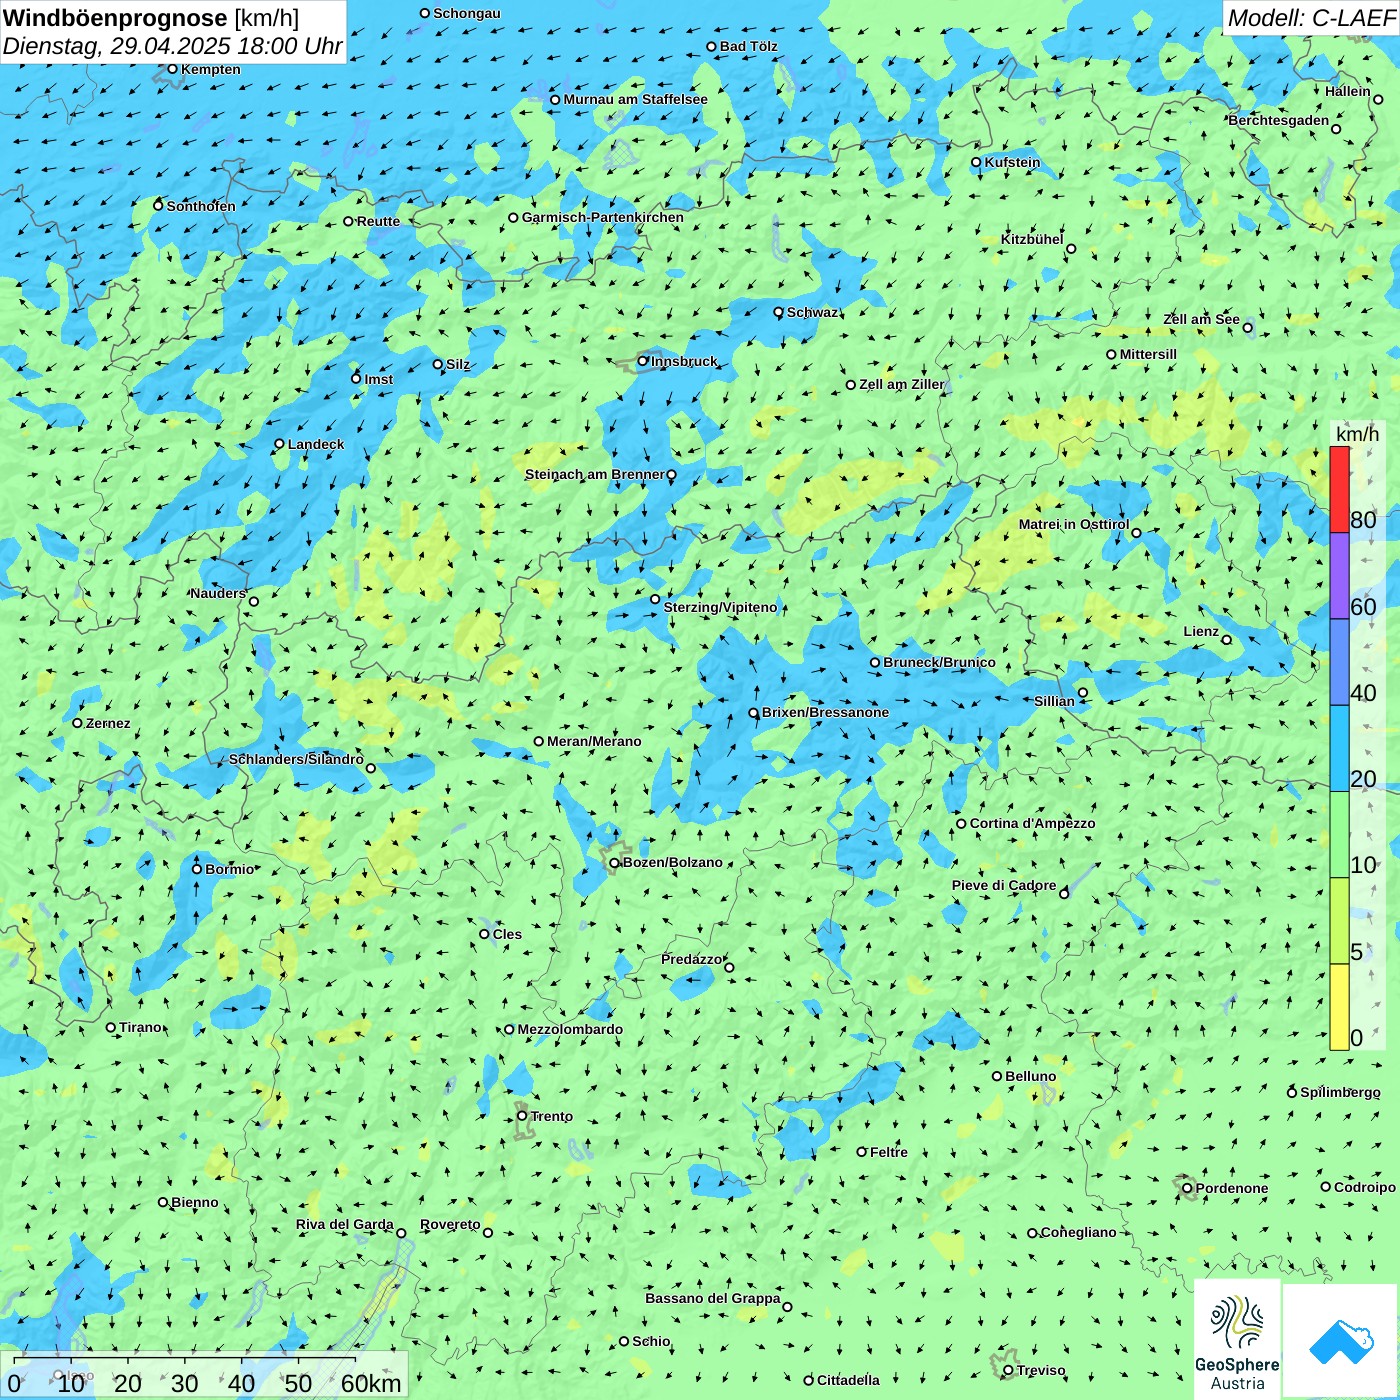Click the Hallein marker circle
The height and width of the screenshot is (1400, 1400).
(x=1377, y=100)
